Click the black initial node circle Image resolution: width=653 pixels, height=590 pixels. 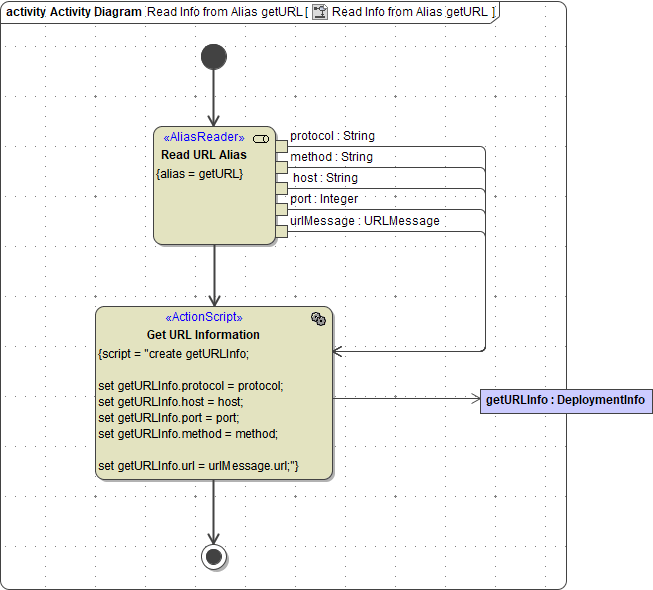click(x=213, y=57)
